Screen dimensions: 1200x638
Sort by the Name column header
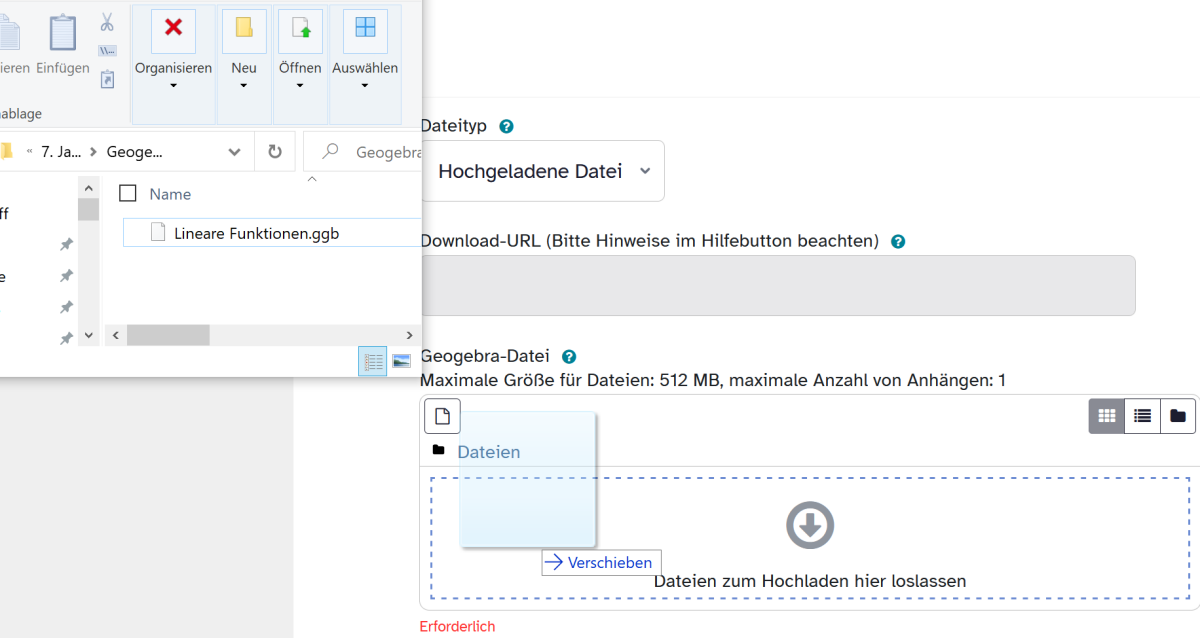tap(170, 194)
